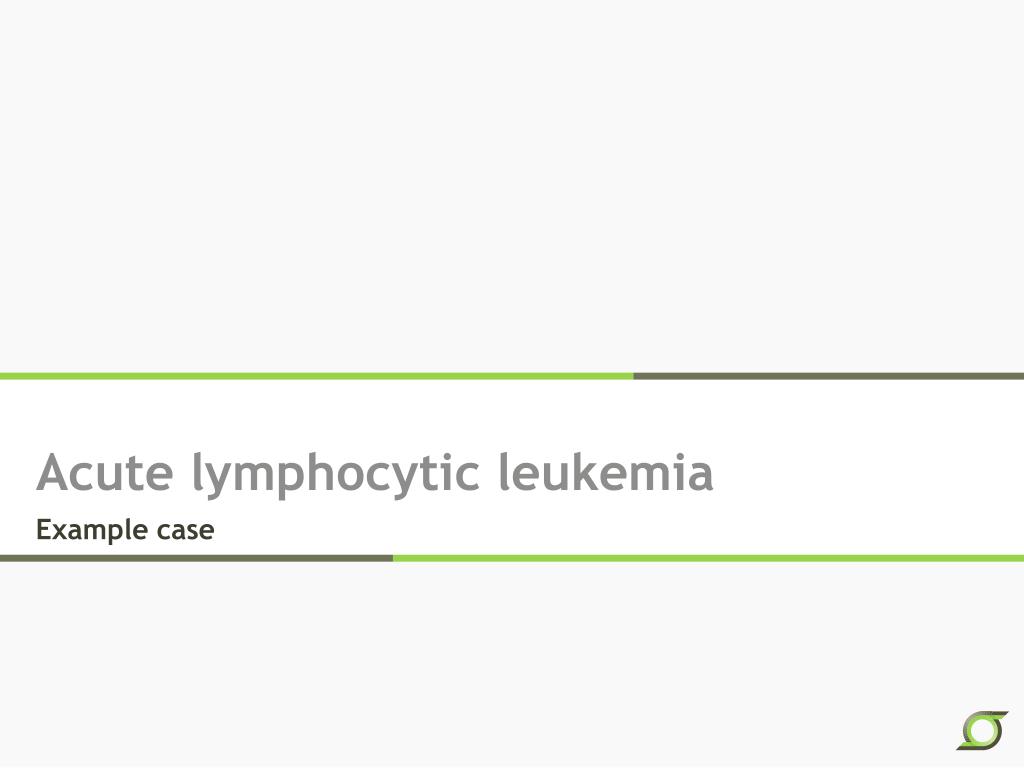Click the green segment of the upper divider line
This screenshot has height=768, width=1024.
coord(317,376)
